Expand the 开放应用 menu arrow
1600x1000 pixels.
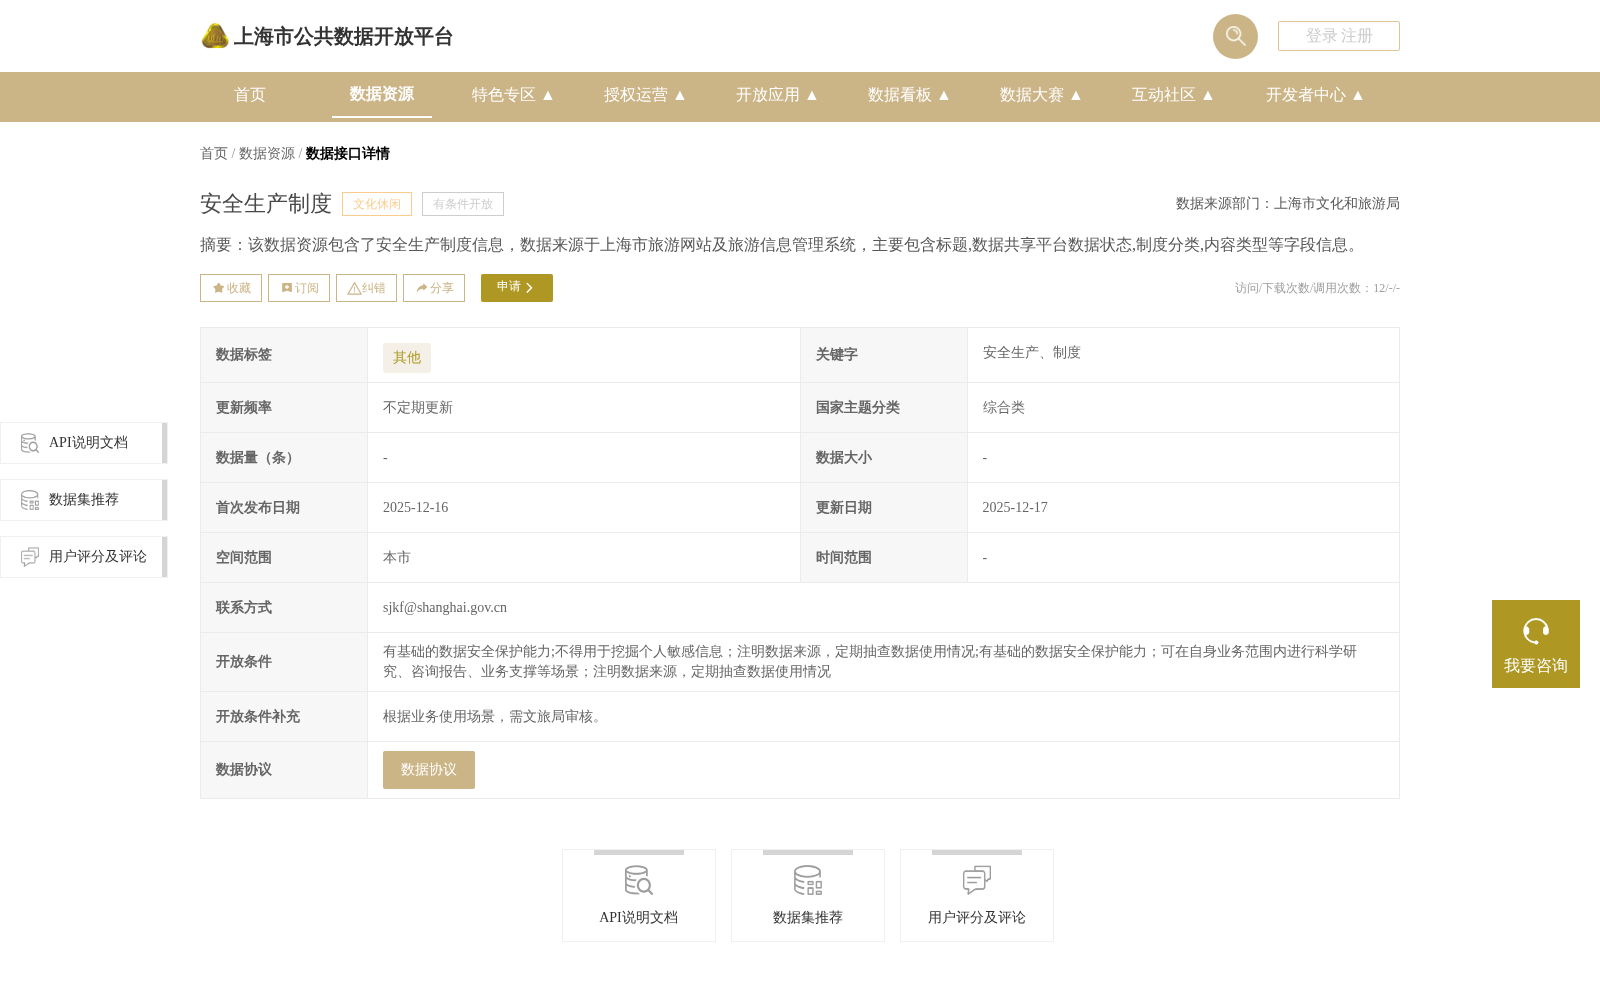point(812,95)
